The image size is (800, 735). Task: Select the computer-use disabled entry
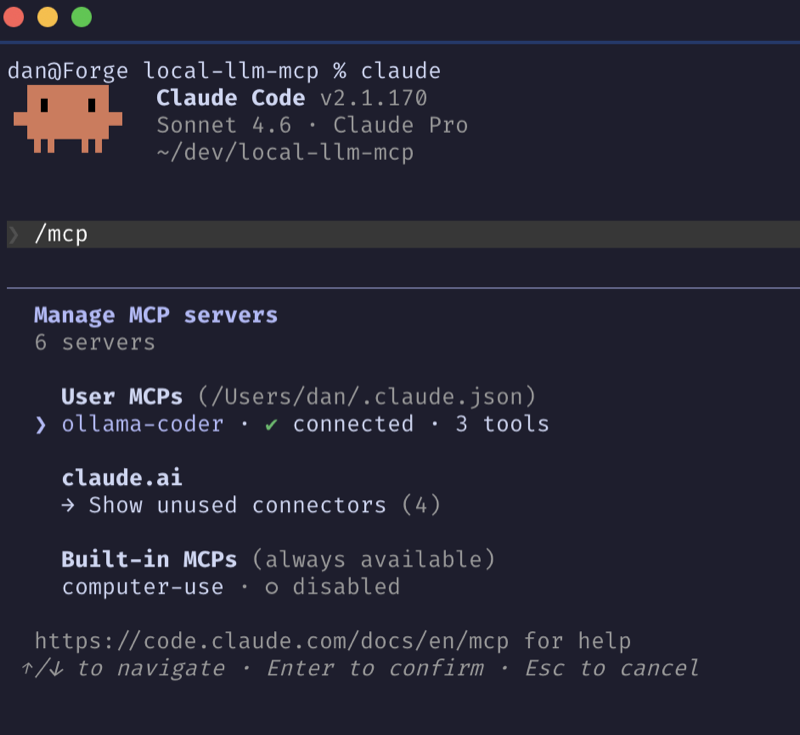(231, 587)
